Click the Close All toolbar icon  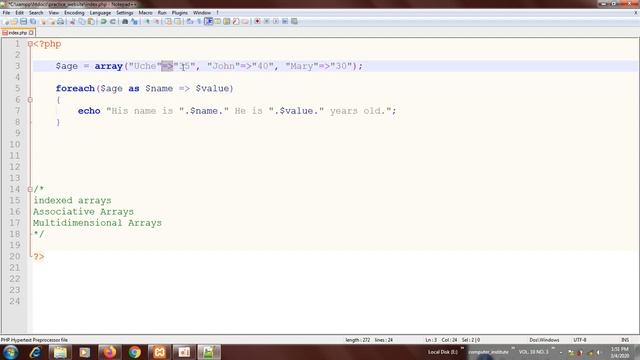click(52, 21)
